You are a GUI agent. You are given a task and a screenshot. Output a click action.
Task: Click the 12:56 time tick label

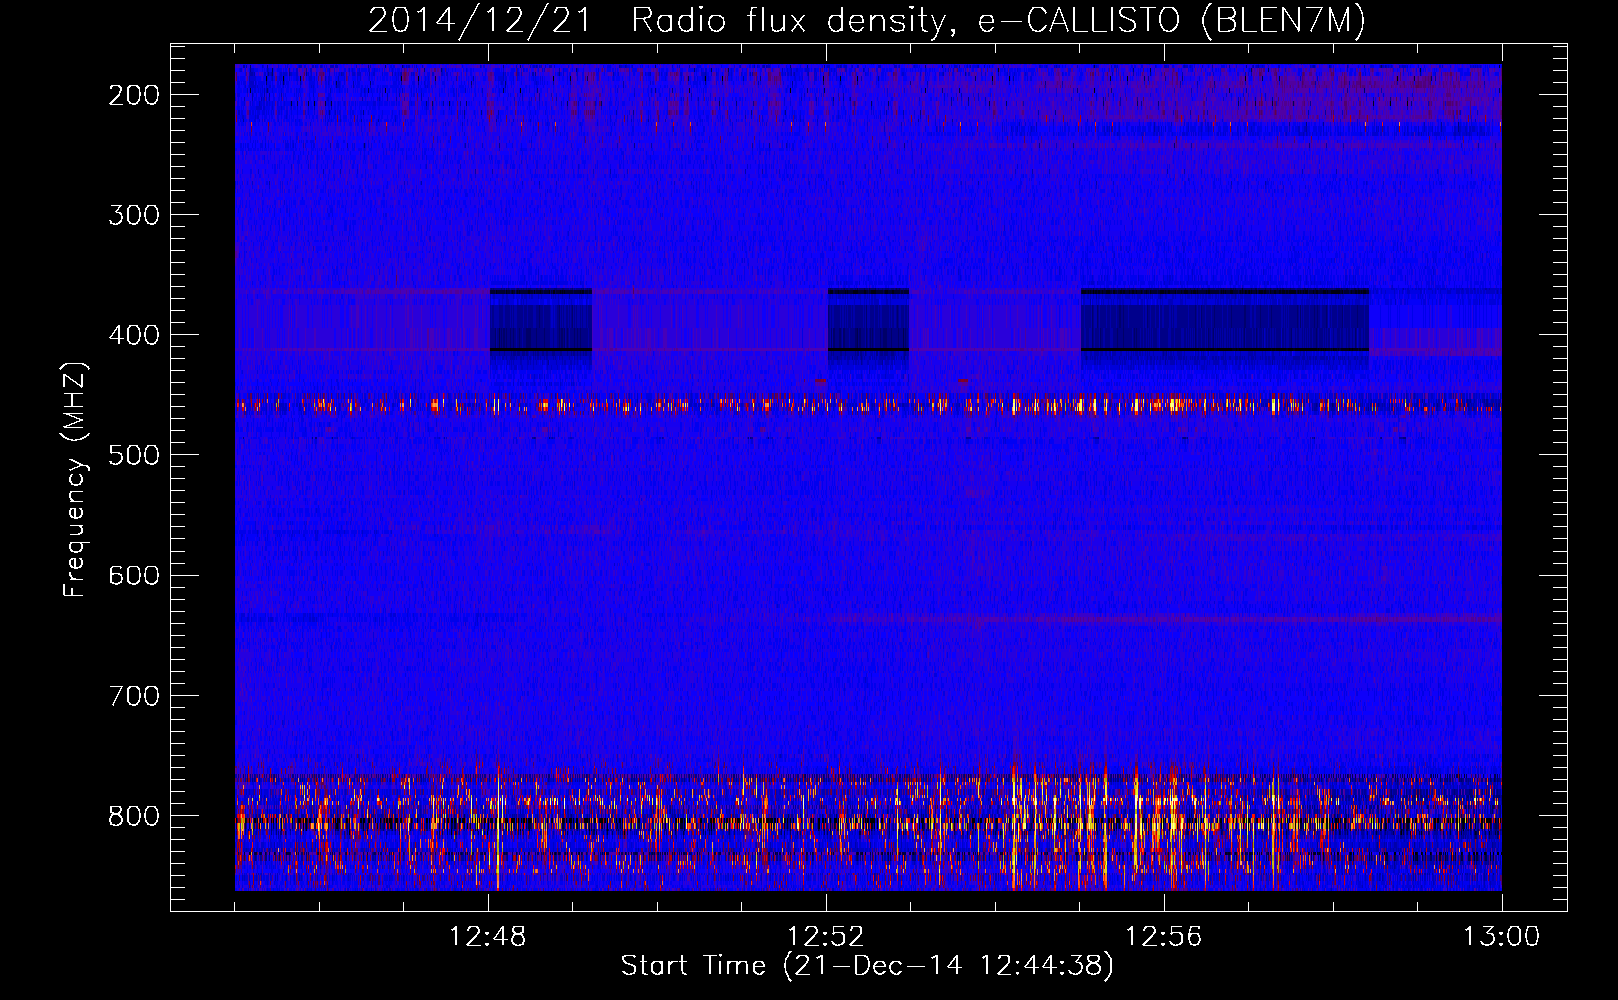point(1164,937)
